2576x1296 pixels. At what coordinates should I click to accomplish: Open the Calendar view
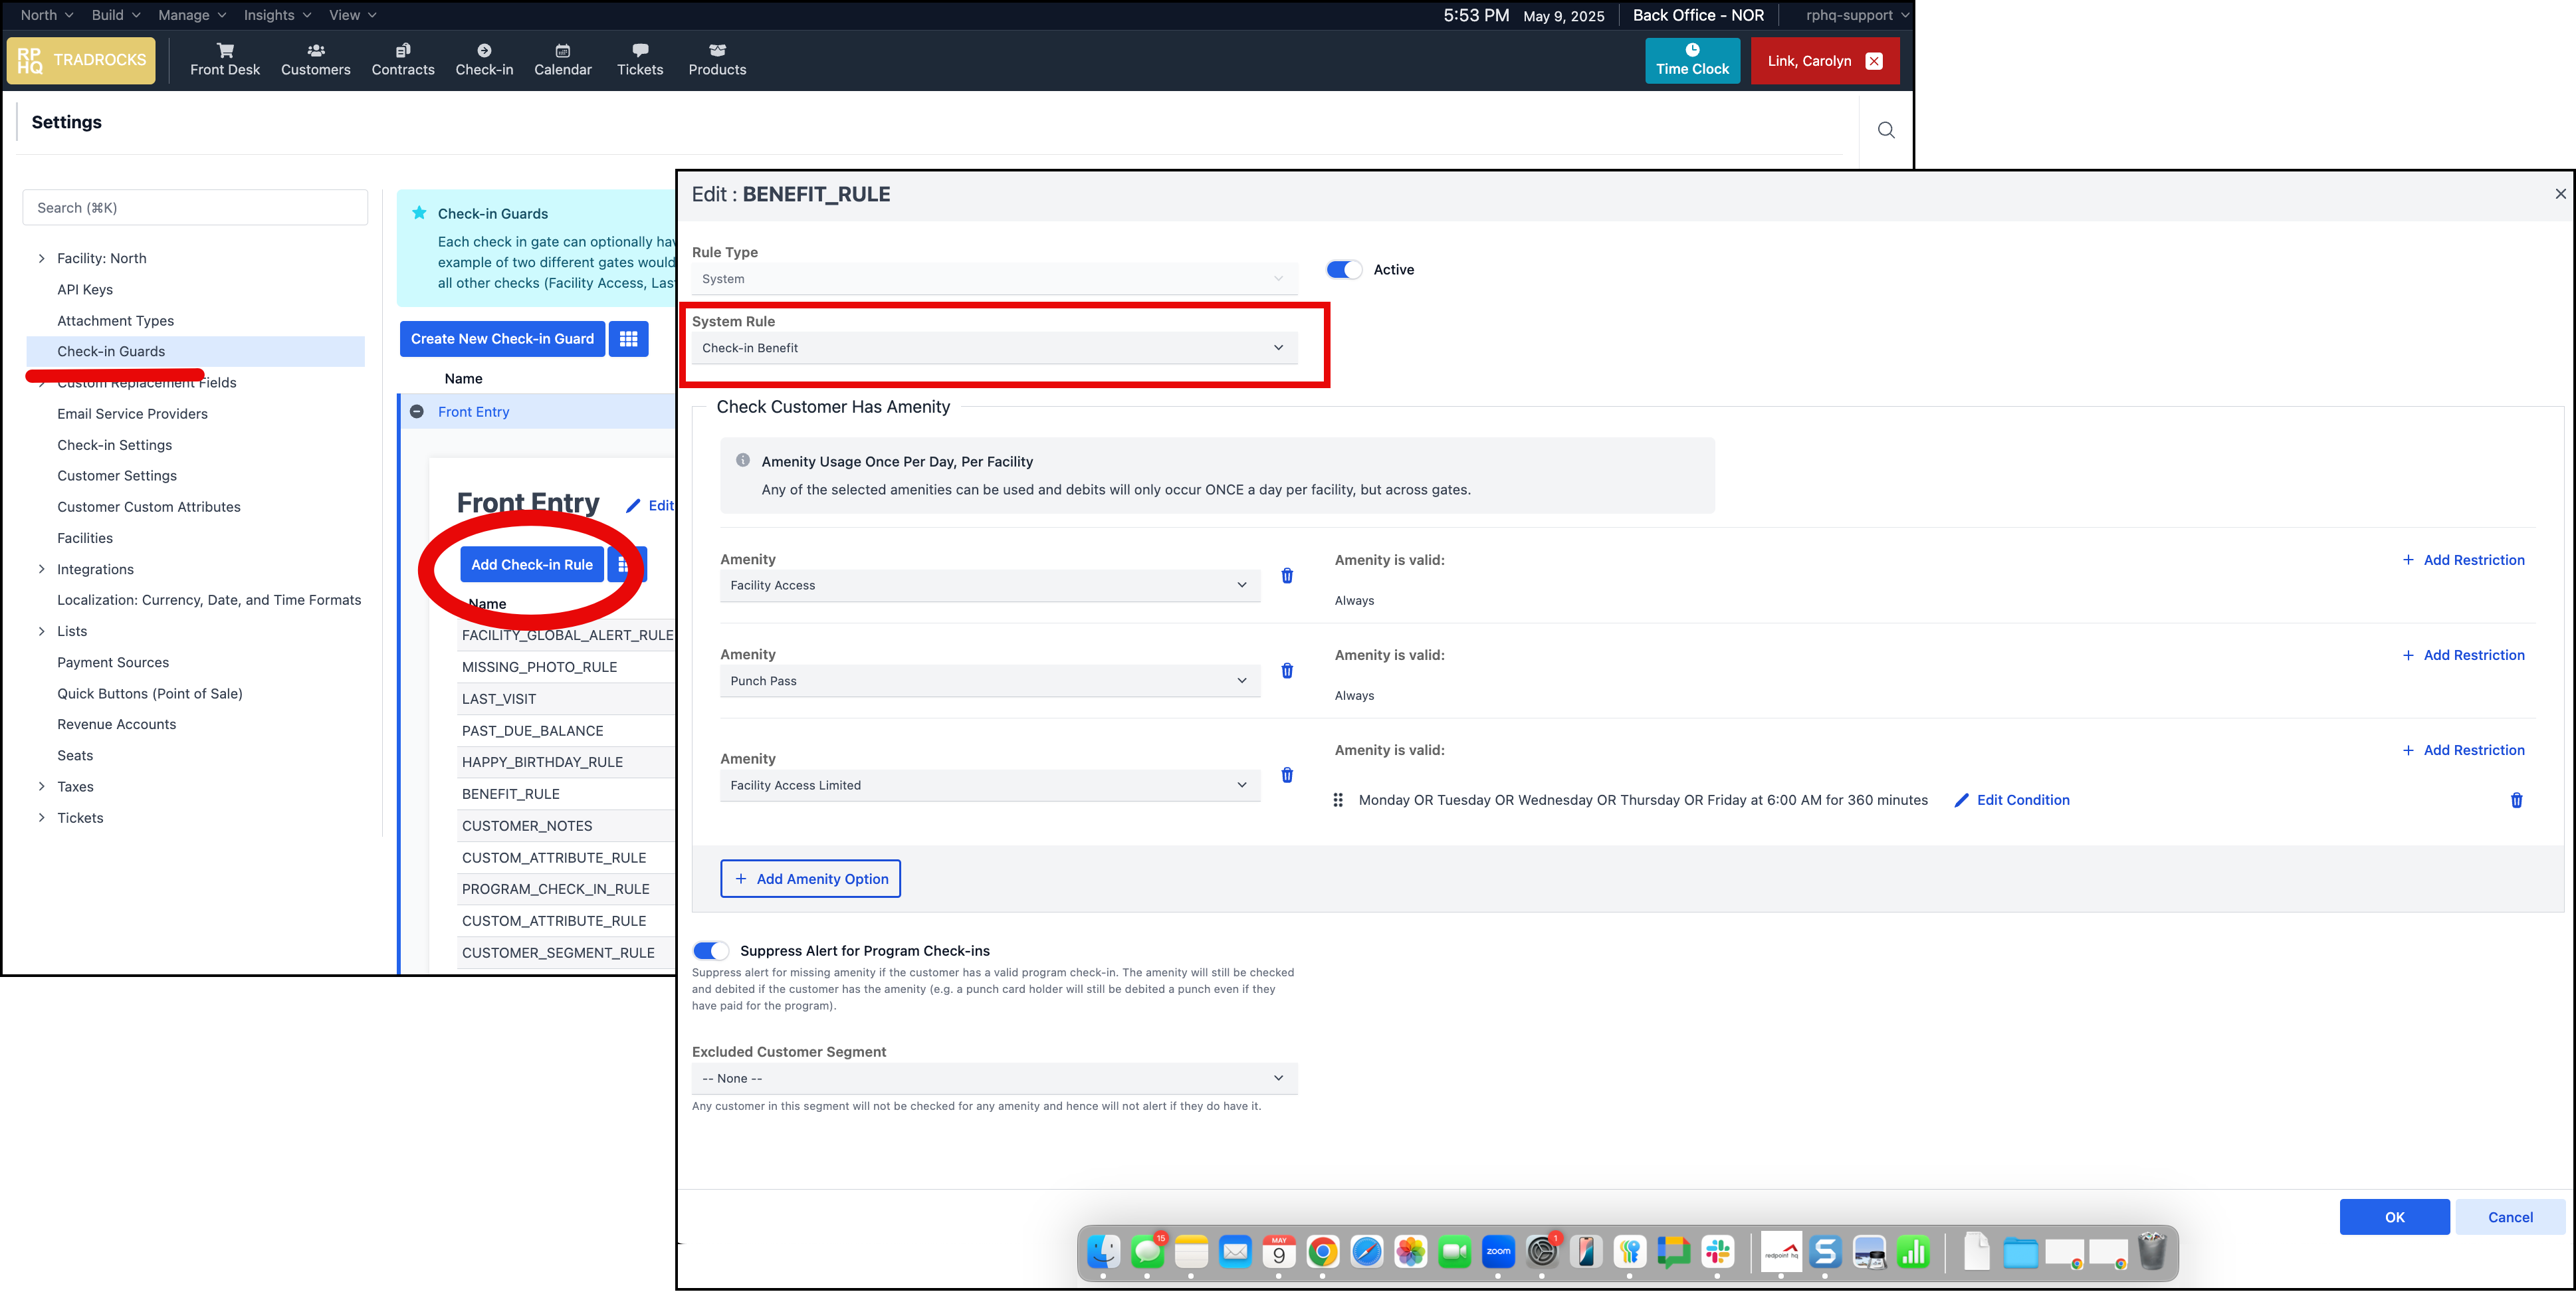pyautogui.click(x=563, y=60)
